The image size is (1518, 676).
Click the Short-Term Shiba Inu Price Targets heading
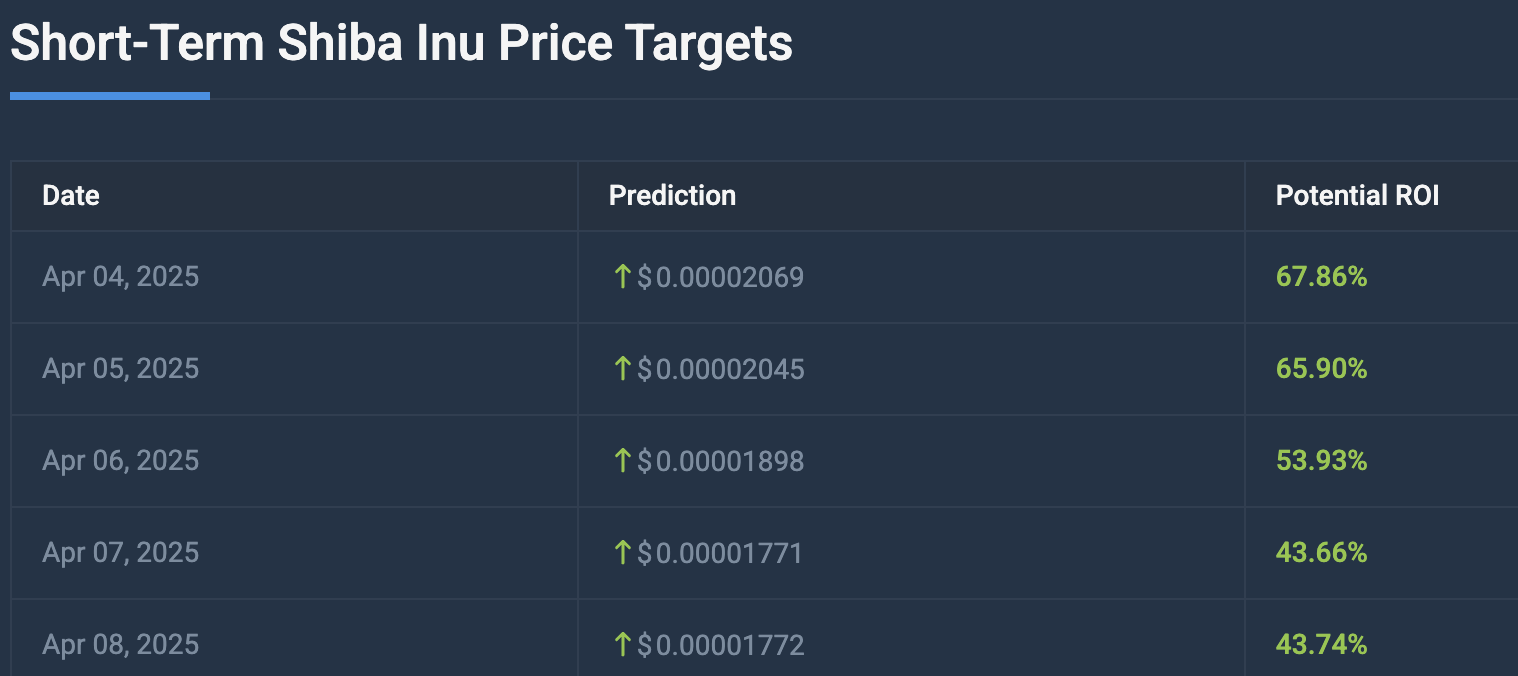[401, 44]
